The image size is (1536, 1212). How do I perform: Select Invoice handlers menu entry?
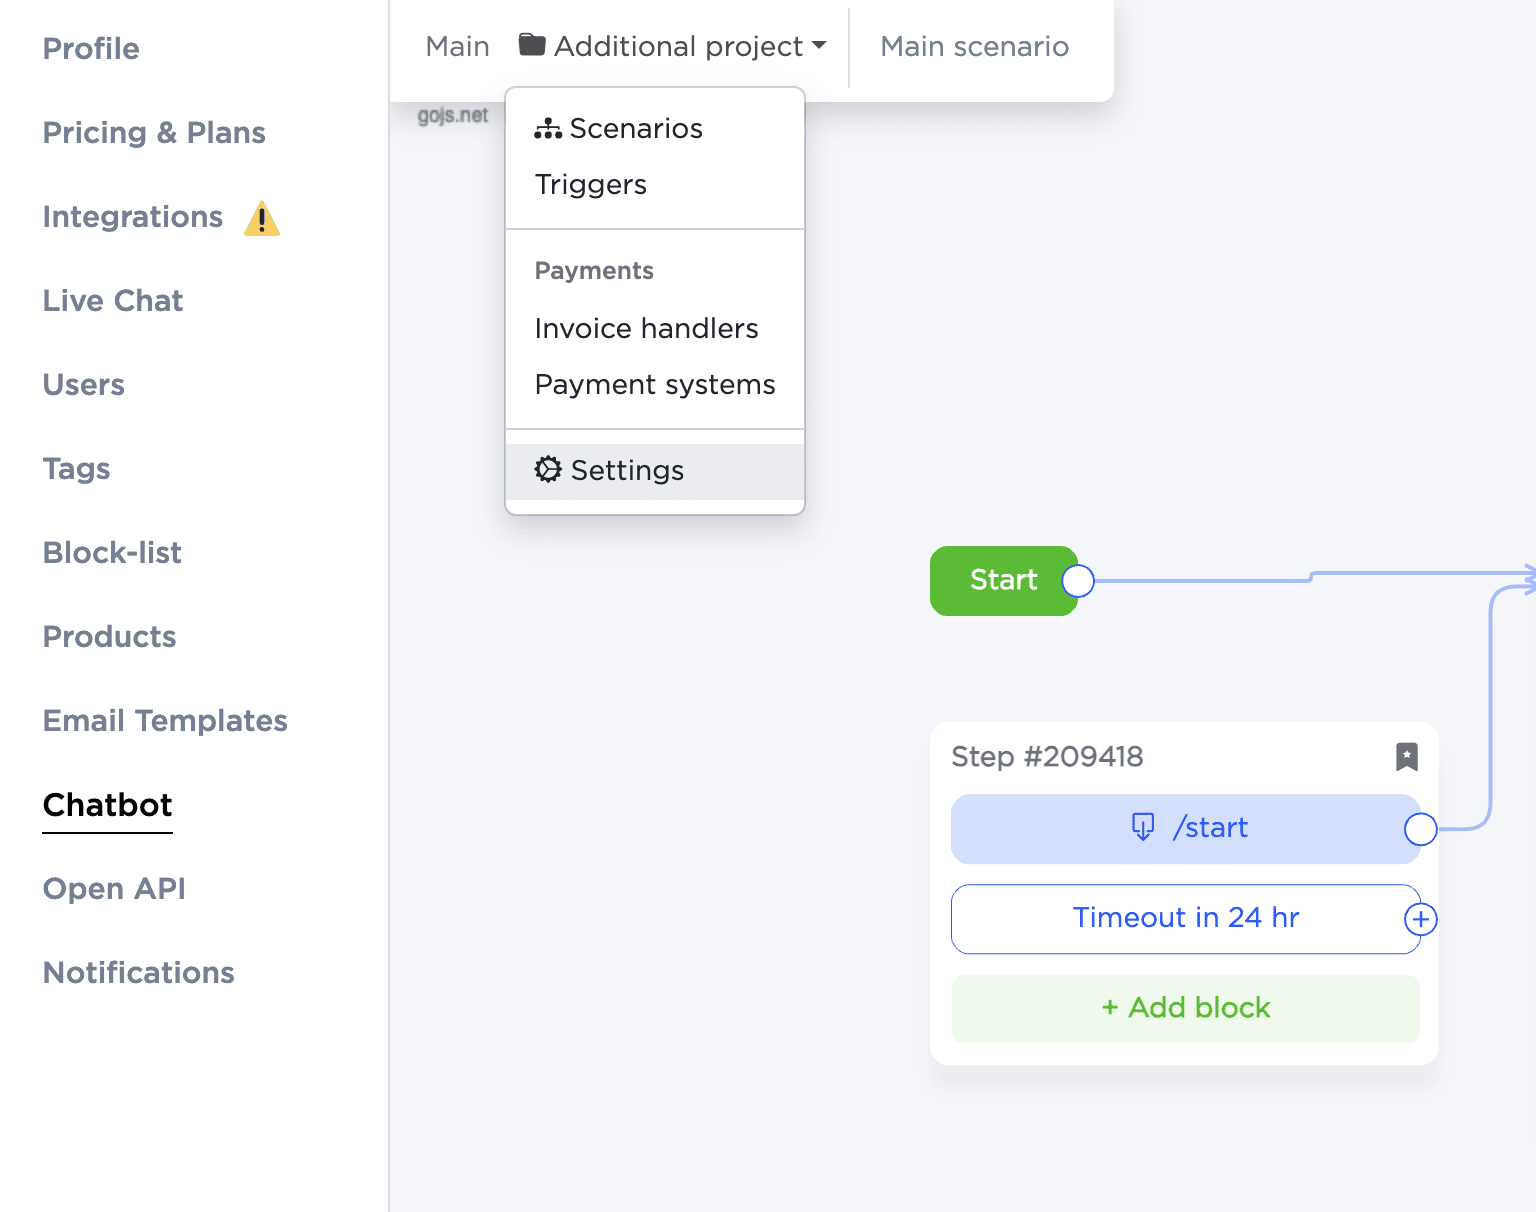(x=646, y=329)
